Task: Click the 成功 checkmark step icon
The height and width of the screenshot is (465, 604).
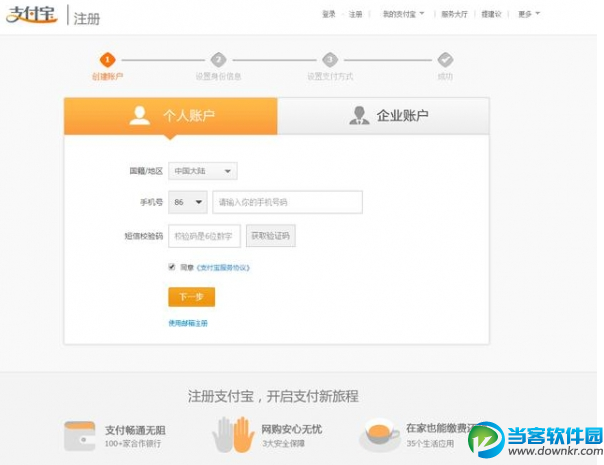Action: 445,60
